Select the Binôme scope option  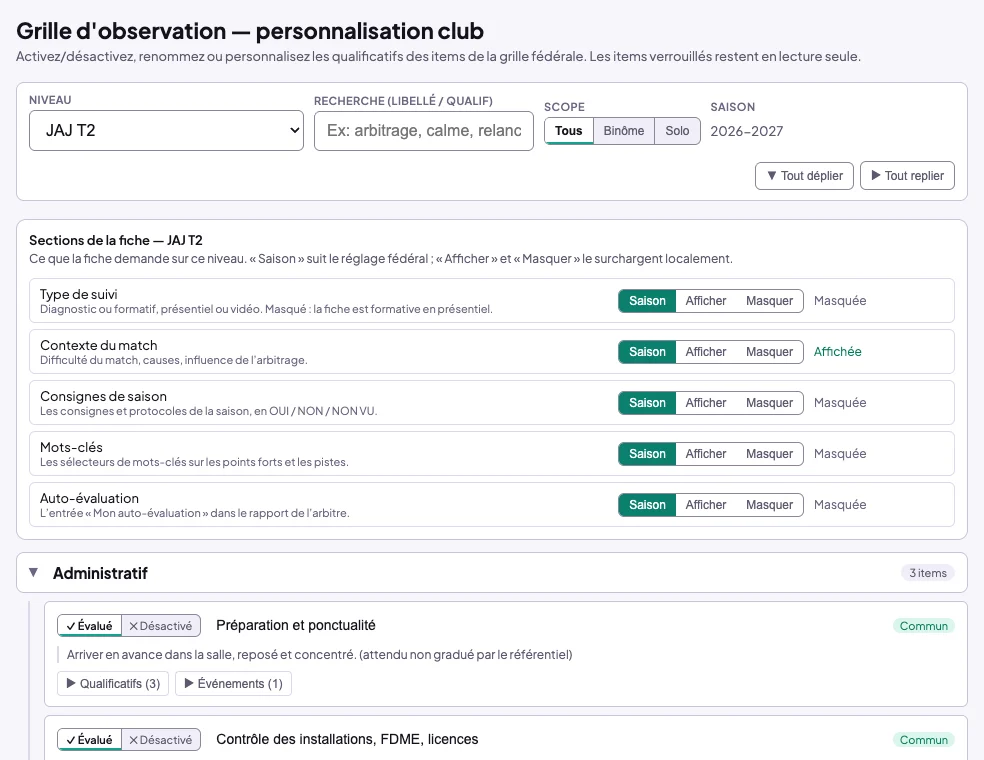pyautogui.click(x=624, y=131)
